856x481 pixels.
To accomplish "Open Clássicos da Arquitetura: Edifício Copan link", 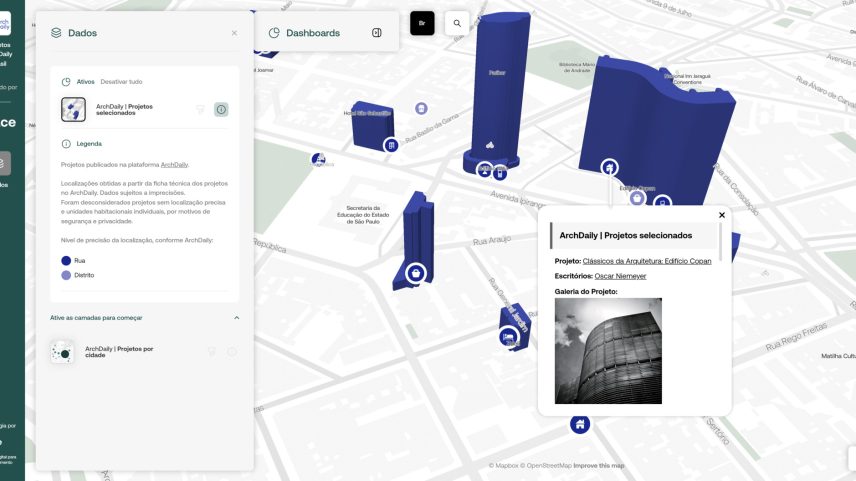I will click(x=647, y=261).
